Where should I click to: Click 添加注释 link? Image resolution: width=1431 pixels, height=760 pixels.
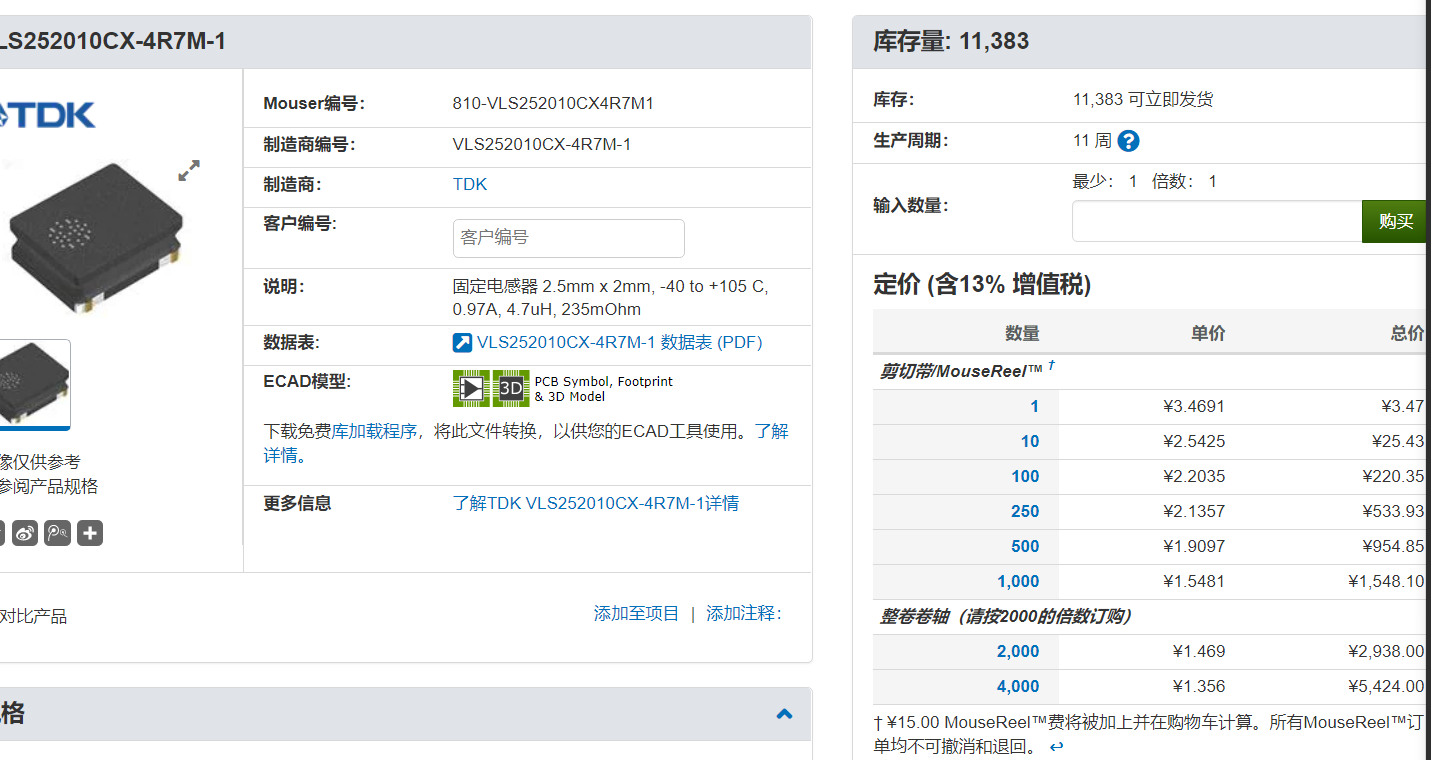(x=743, y=613)
